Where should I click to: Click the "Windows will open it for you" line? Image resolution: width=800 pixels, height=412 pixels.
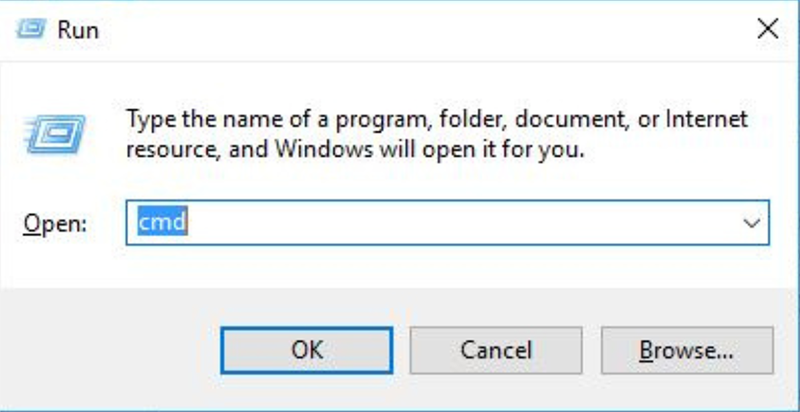430,150
